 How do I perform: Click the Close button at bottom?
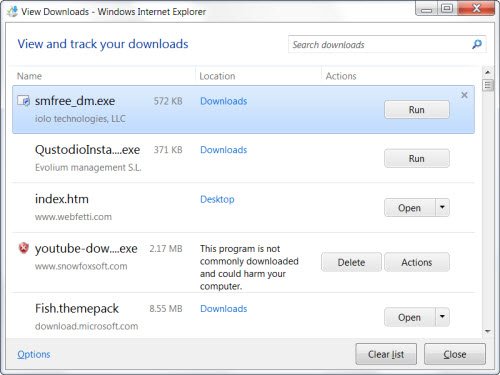click(x=455, y=354)
